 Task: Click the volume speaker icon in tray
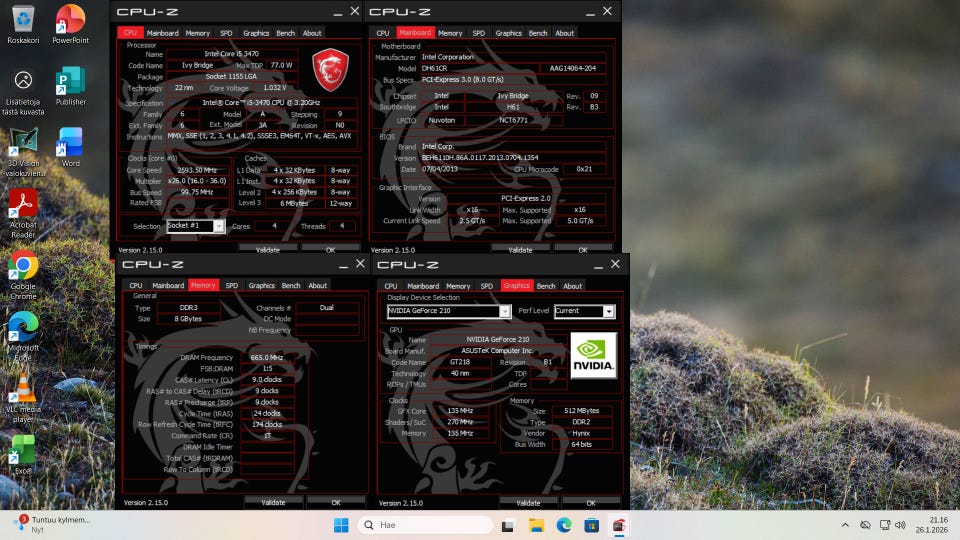click(x=900, y=525)
